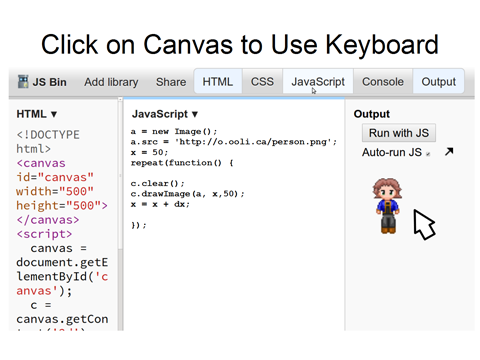Toggle the CSS panel tab
Viewport: 480px width, 360px height.
tap(262, 82)
